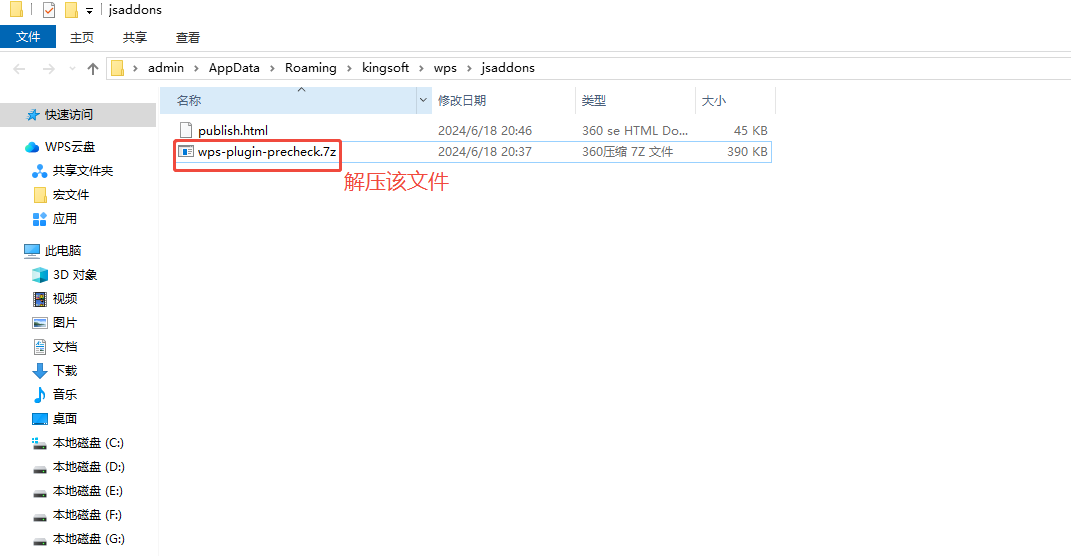Viewport: 1071px width, 556px height.
Task: Click the 应用 grid icon
Action: (x=40, y=219)
